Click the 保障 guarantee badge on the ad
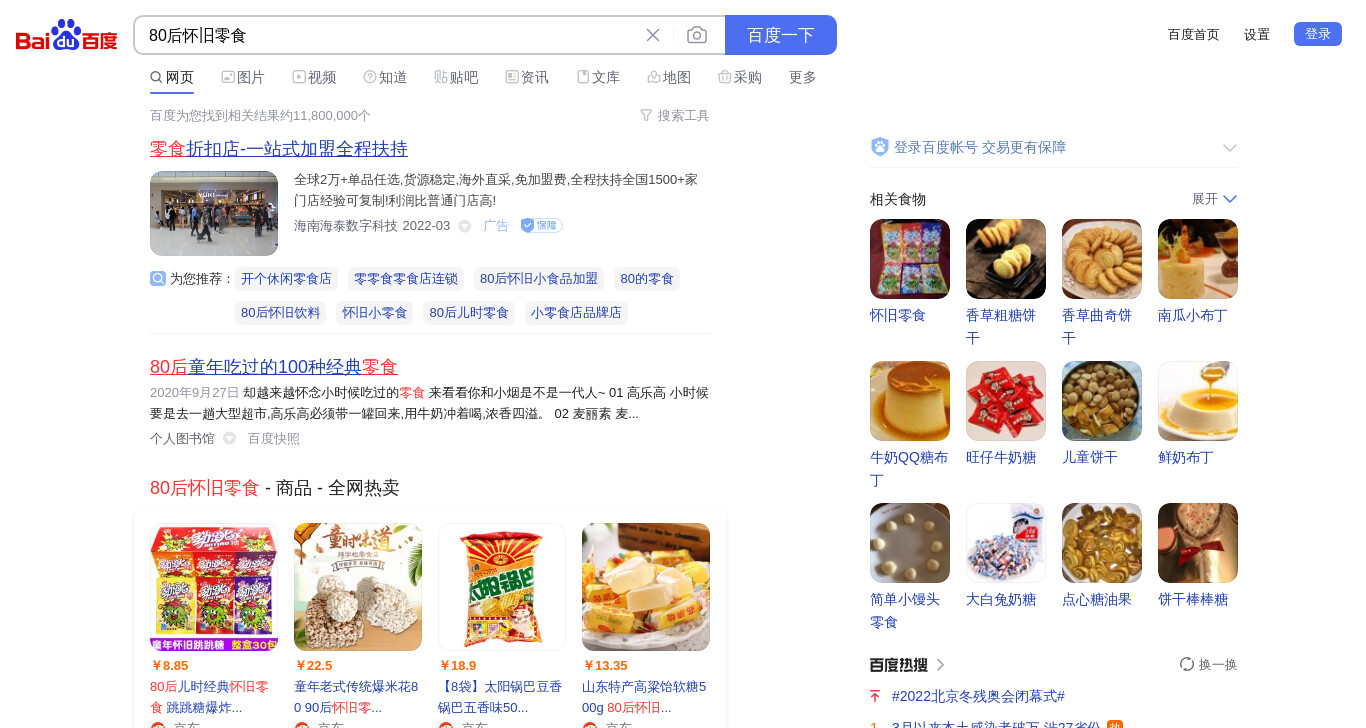 (x=542, y=226)
